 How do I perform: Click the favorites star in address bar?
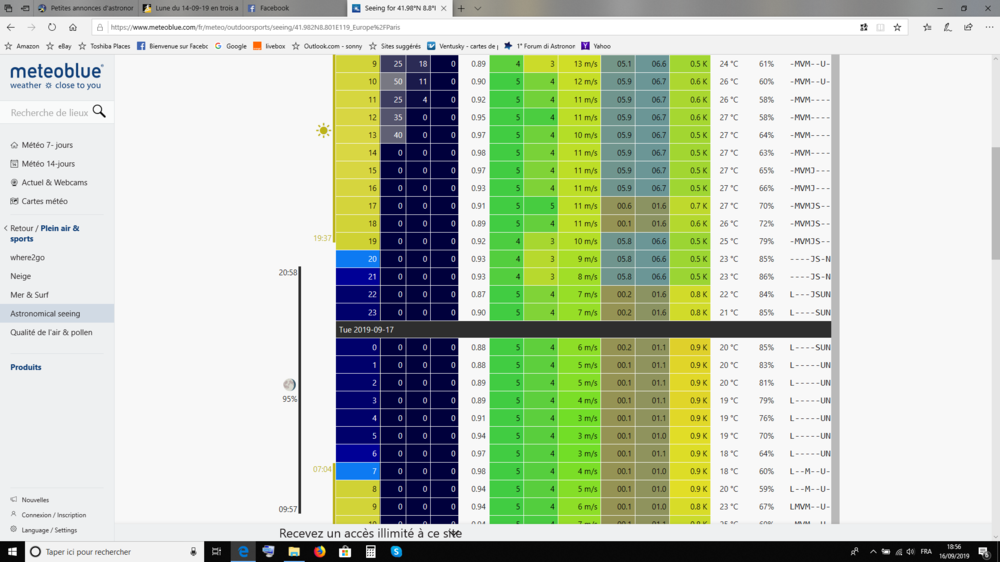coord(897,27)
